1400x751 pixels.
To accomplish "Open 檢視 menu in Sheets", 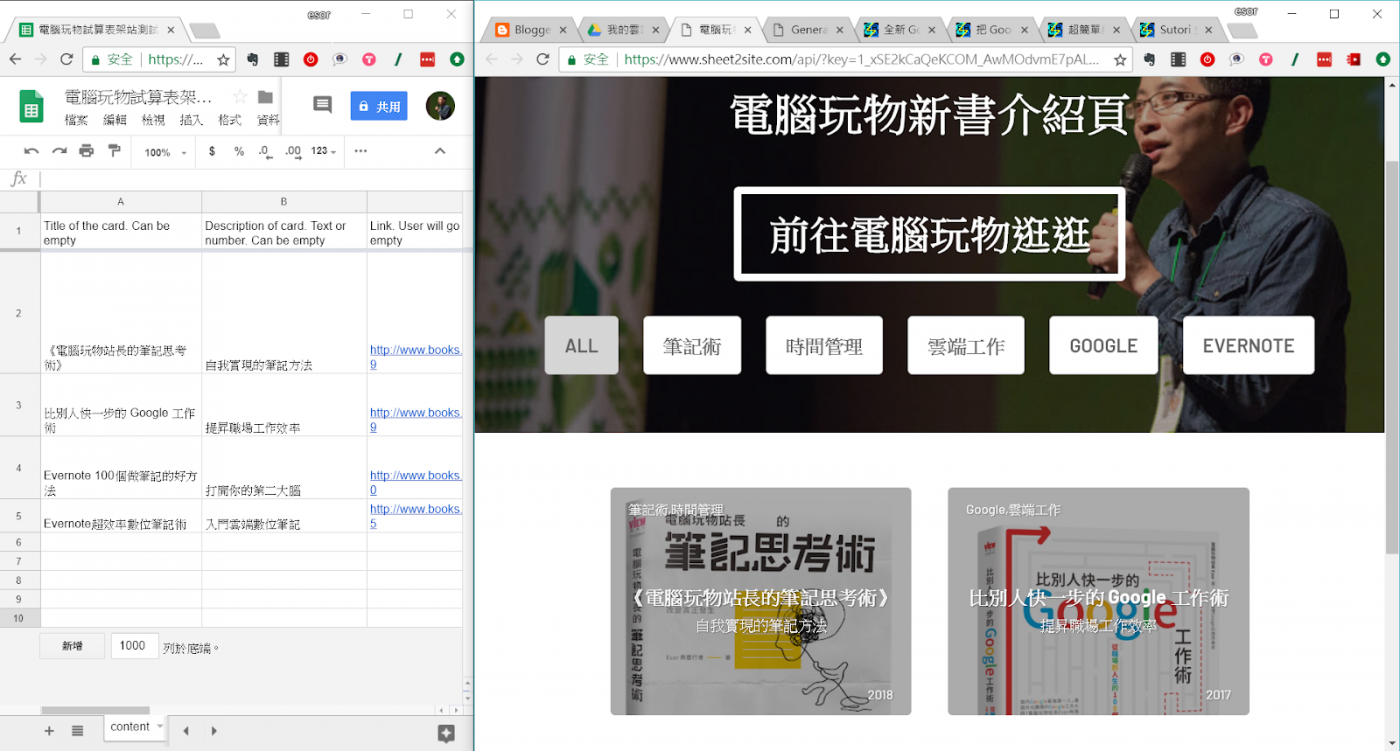I will 153,120.
